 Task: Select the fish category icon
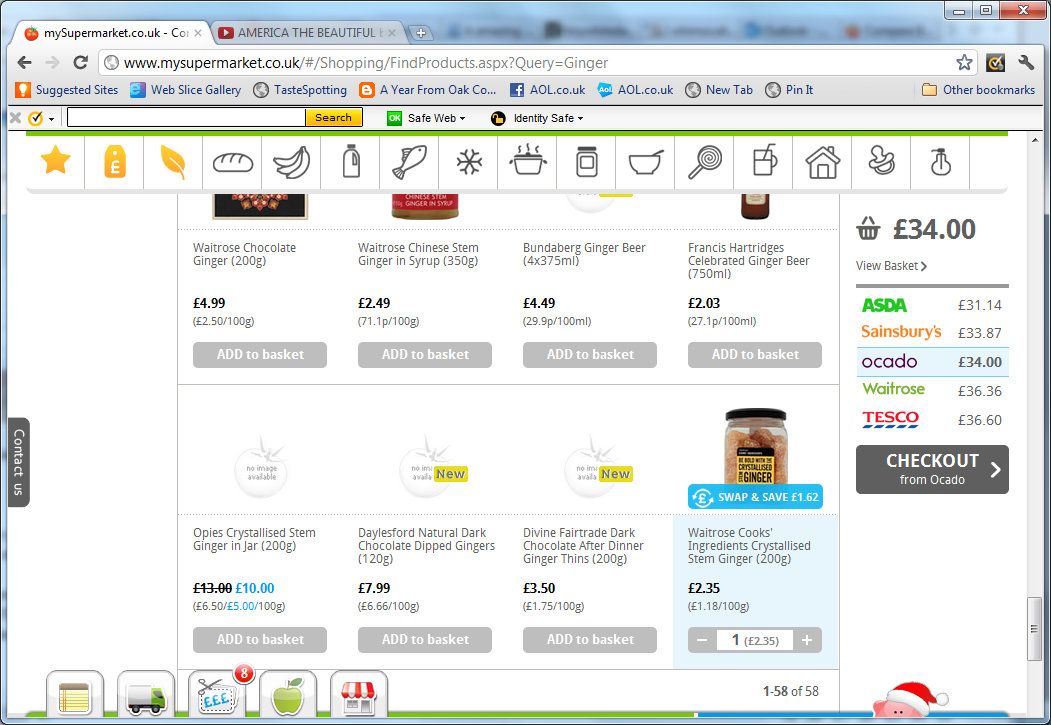pos(410,161)
